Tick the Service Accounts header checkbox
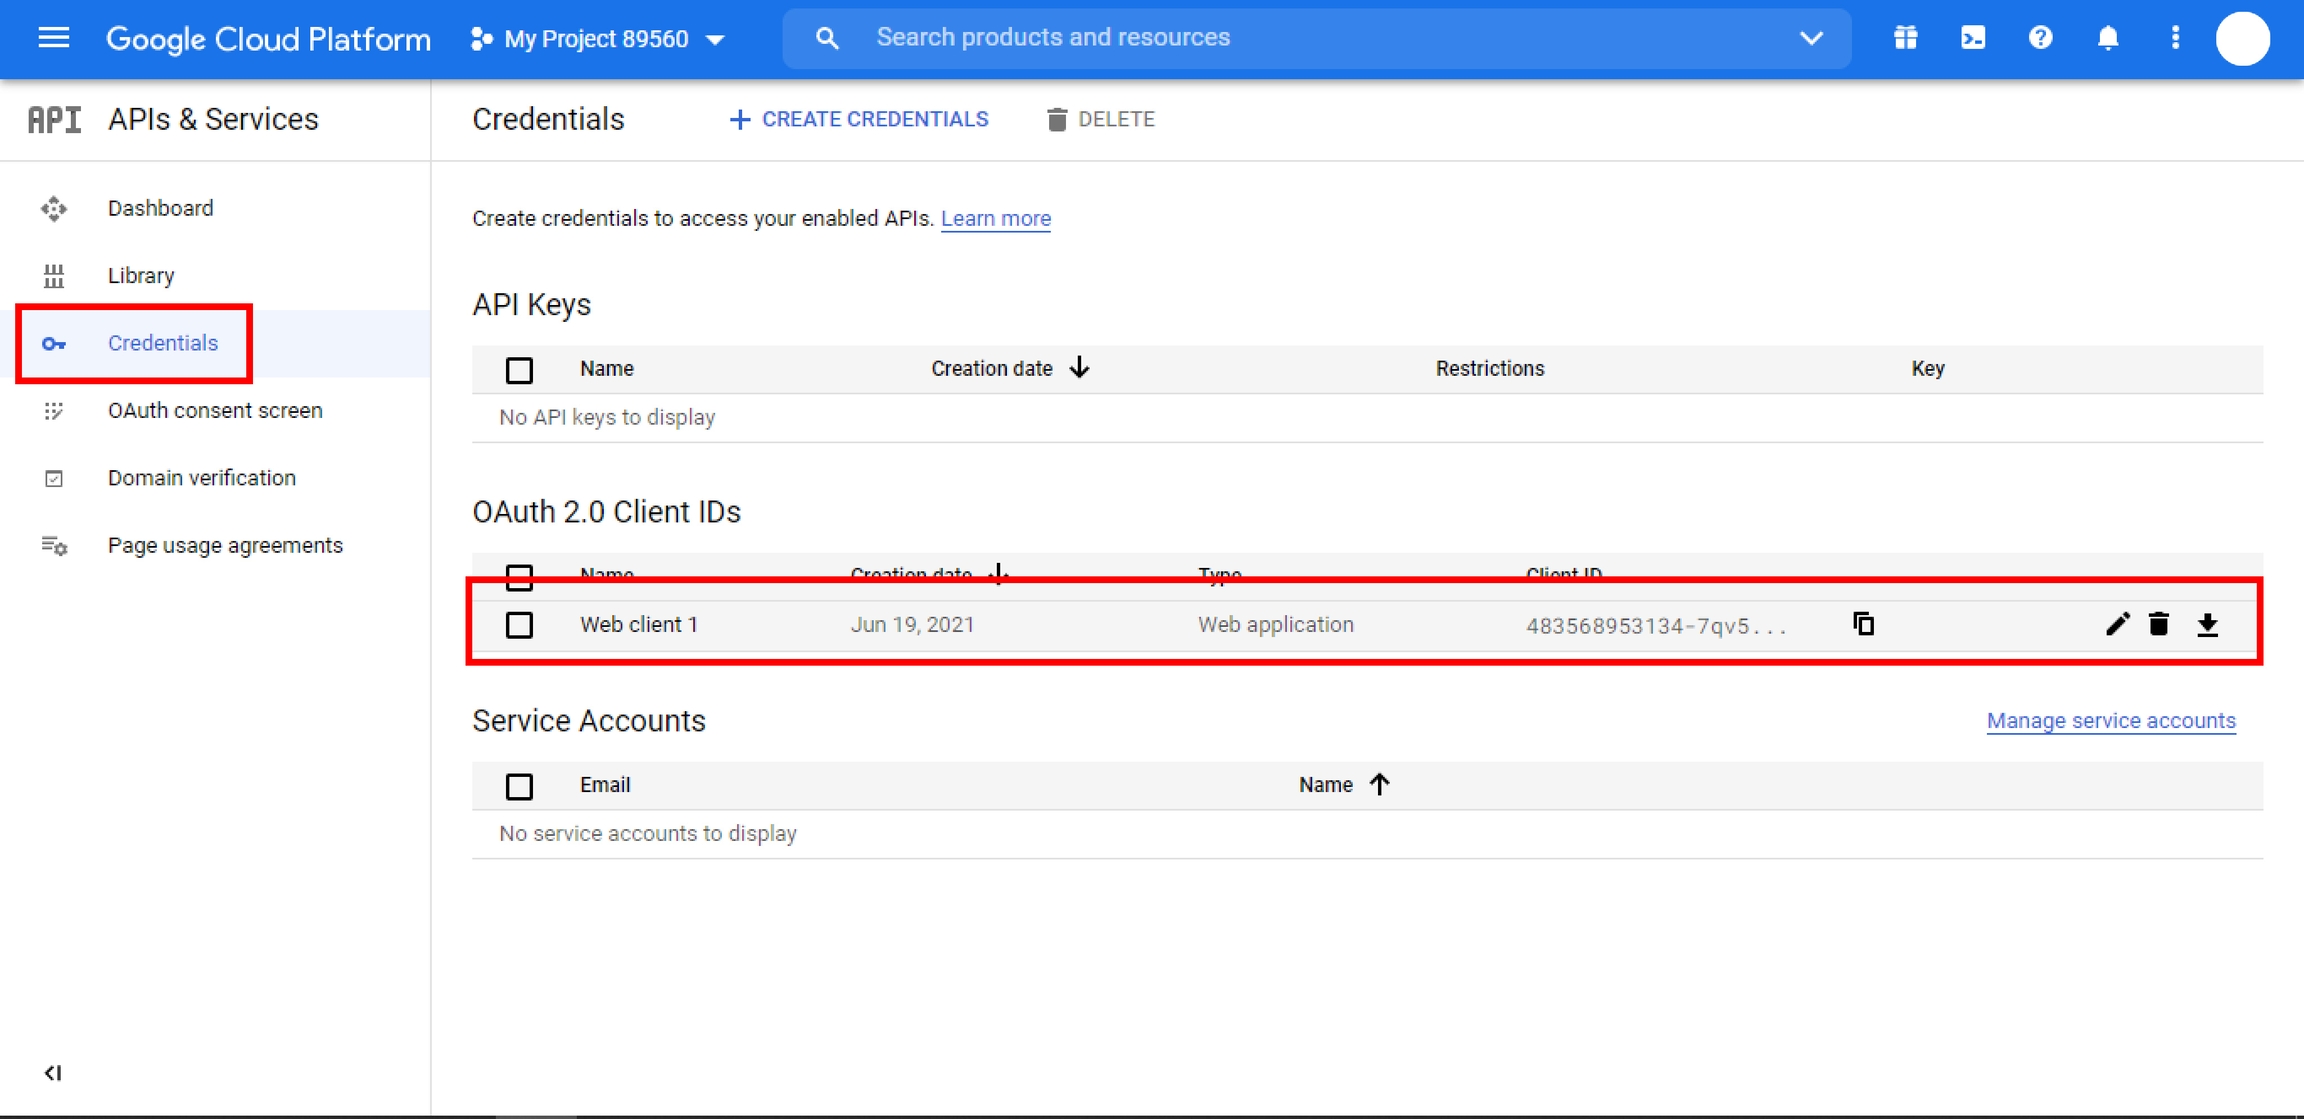This screenshot has width=2304, height=1119. pos(519,786)
